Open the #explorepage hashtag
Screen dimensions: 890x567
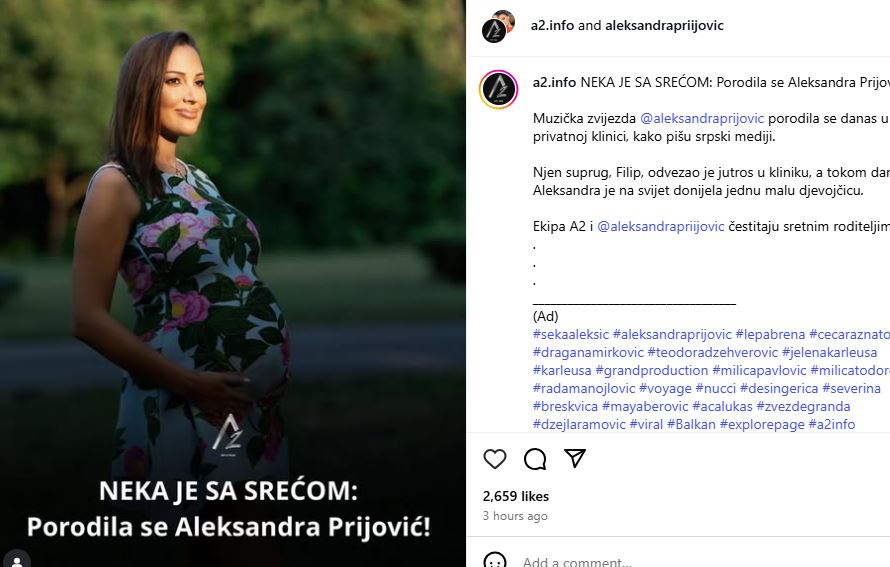click(762, 424)
